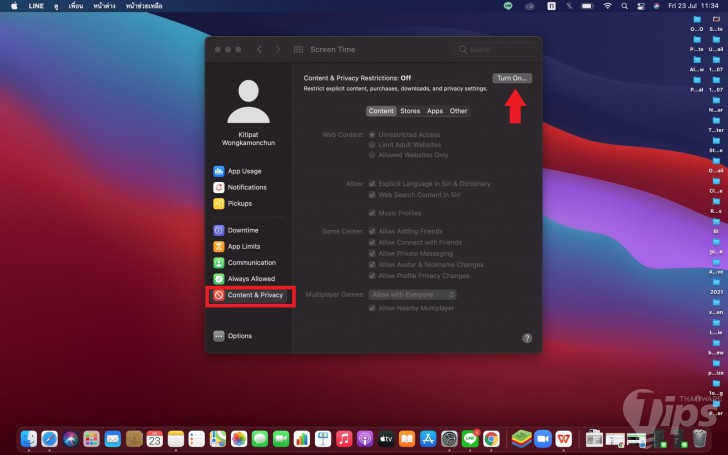The width and height of the screenshot is (728, 455).
Task: Click the user avatar picture
Action: click(248, 101)
